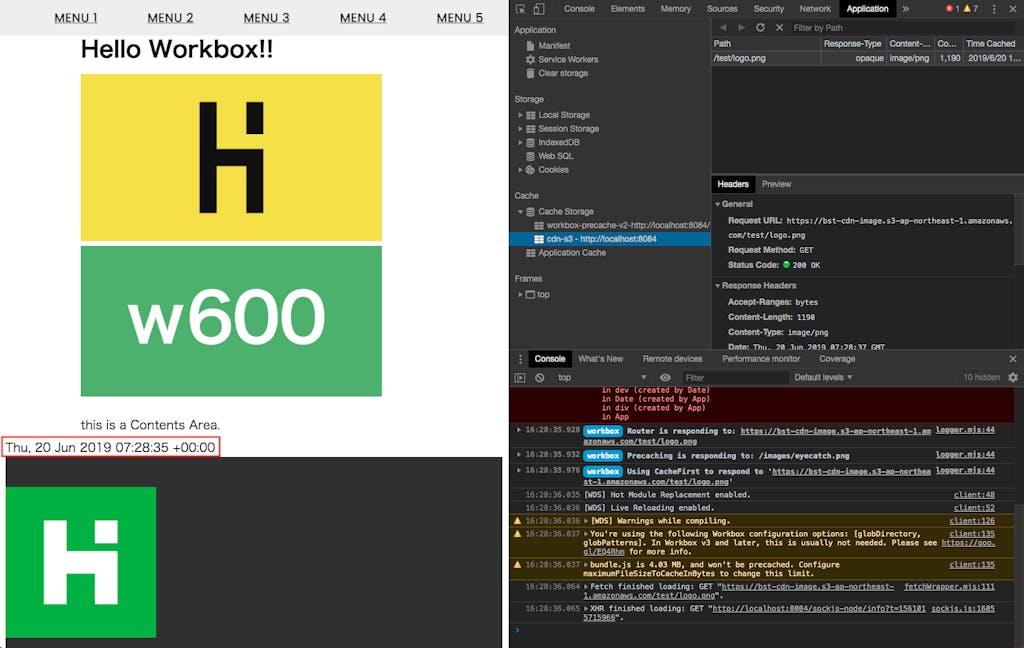Go to the previous cache page arrow

(x=723, y=27)
